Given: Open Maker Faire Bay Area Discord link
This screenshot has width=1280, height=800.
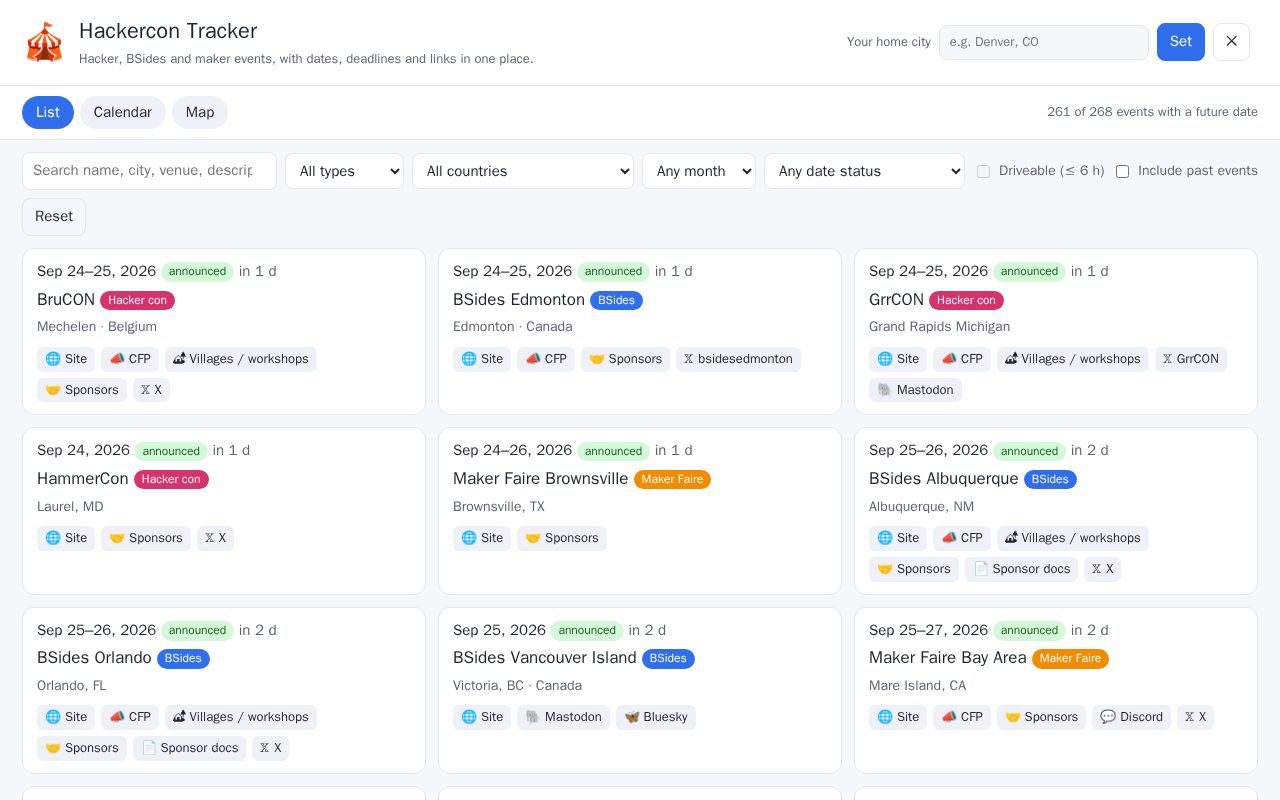Looking at the screenshot, I should (x=1131, y=717).
